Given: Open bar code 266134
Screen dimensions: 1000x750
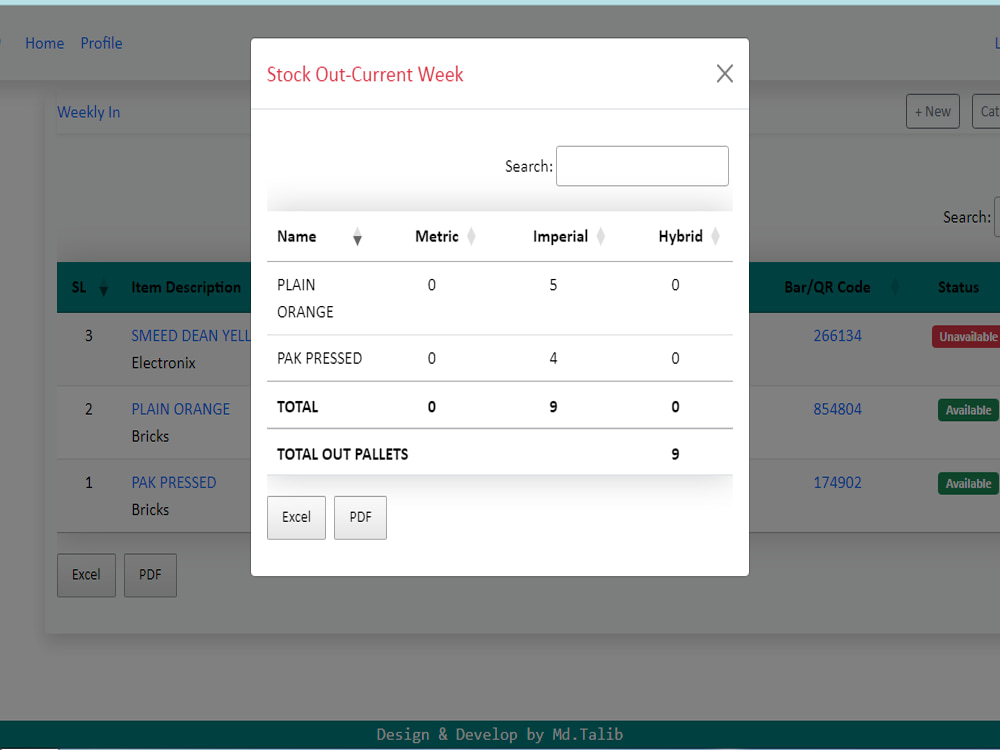Looking at the screenshot, I should tap(837, 336).
